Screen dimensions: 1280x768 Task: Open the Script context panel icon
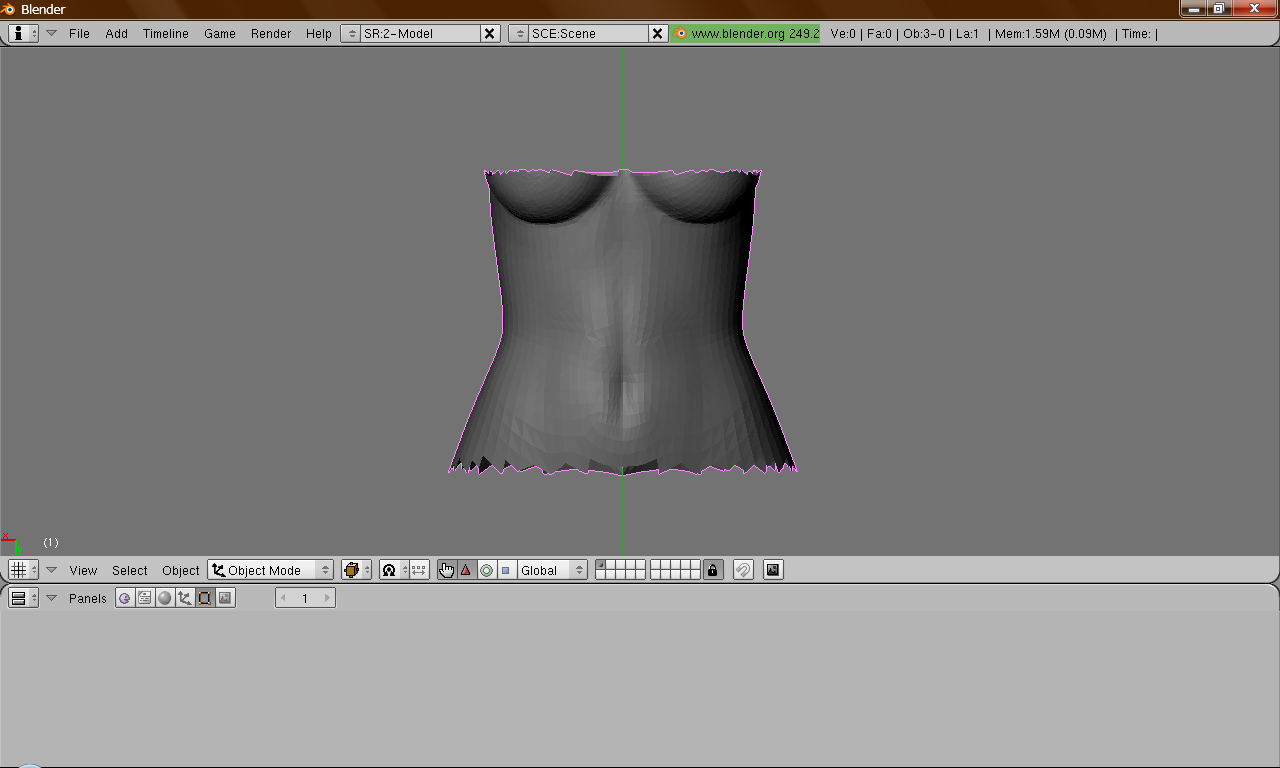coord(145,598)
